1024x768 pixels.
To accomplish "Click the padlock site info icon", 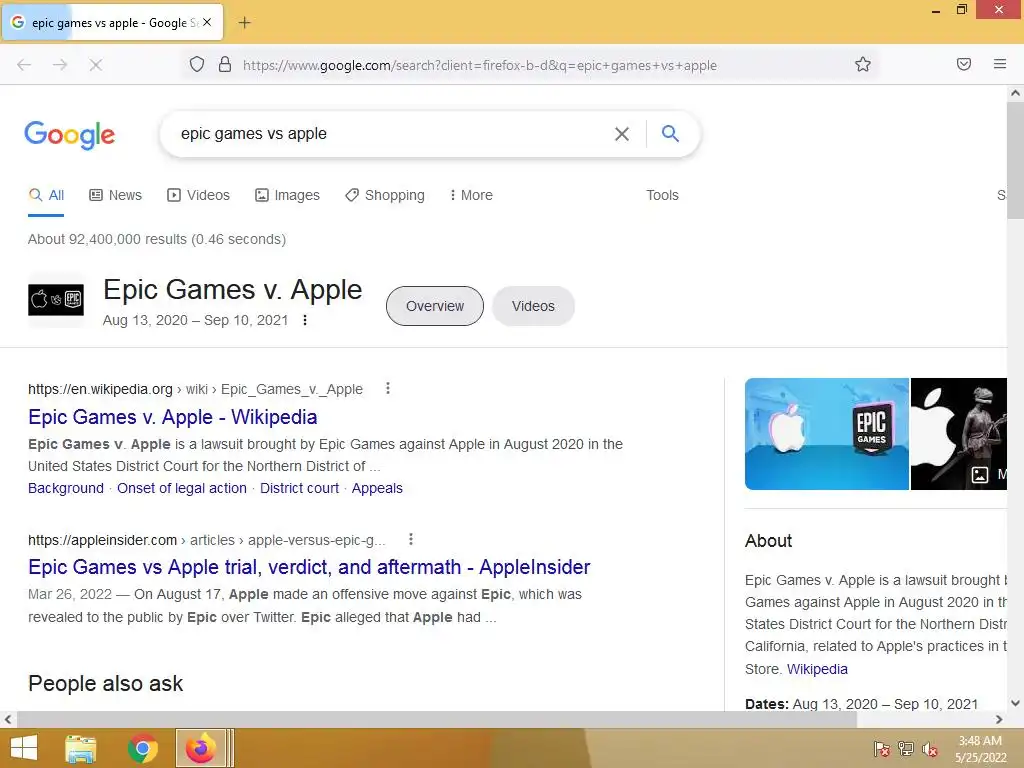I will [225, 64].
